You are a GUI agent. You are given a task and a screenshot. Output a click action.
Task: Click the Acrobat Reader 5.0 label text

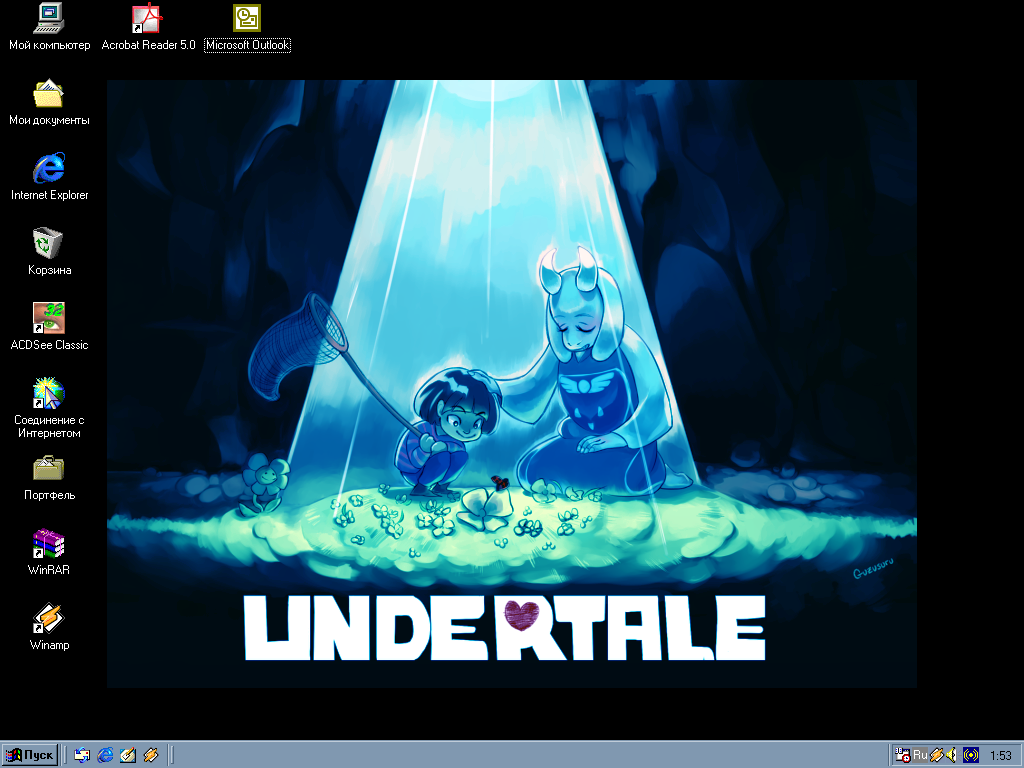coord(148,45)
